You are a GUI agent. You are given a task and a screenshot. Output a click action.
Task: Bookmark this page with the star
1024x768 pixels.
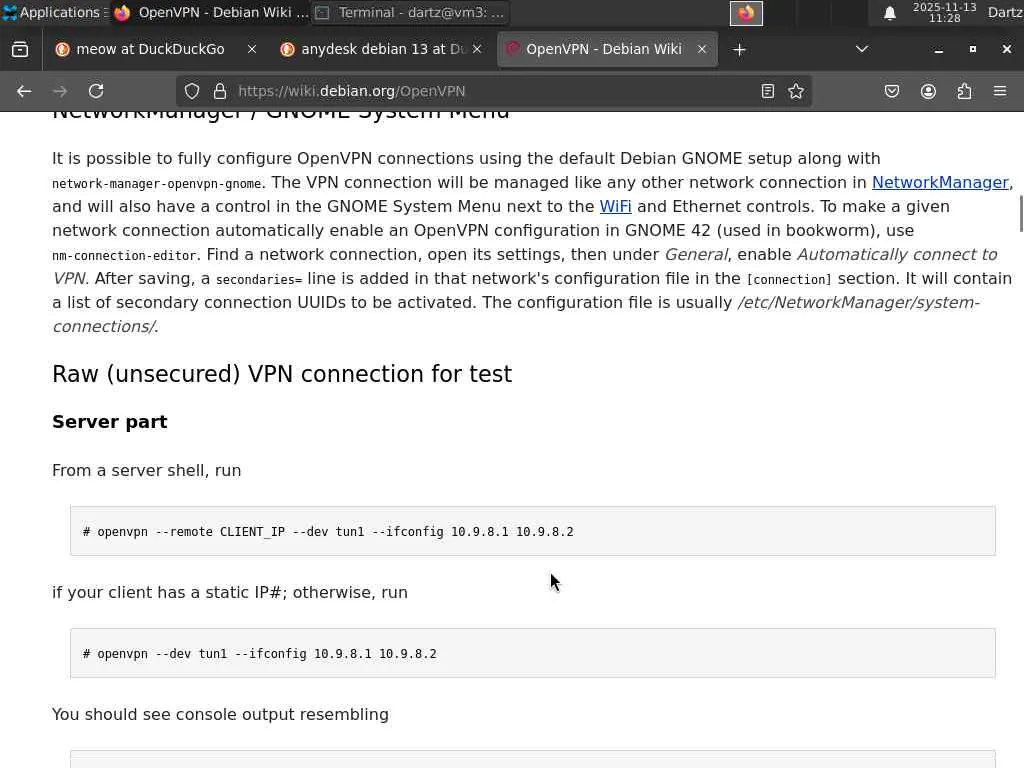pos(796,91)
